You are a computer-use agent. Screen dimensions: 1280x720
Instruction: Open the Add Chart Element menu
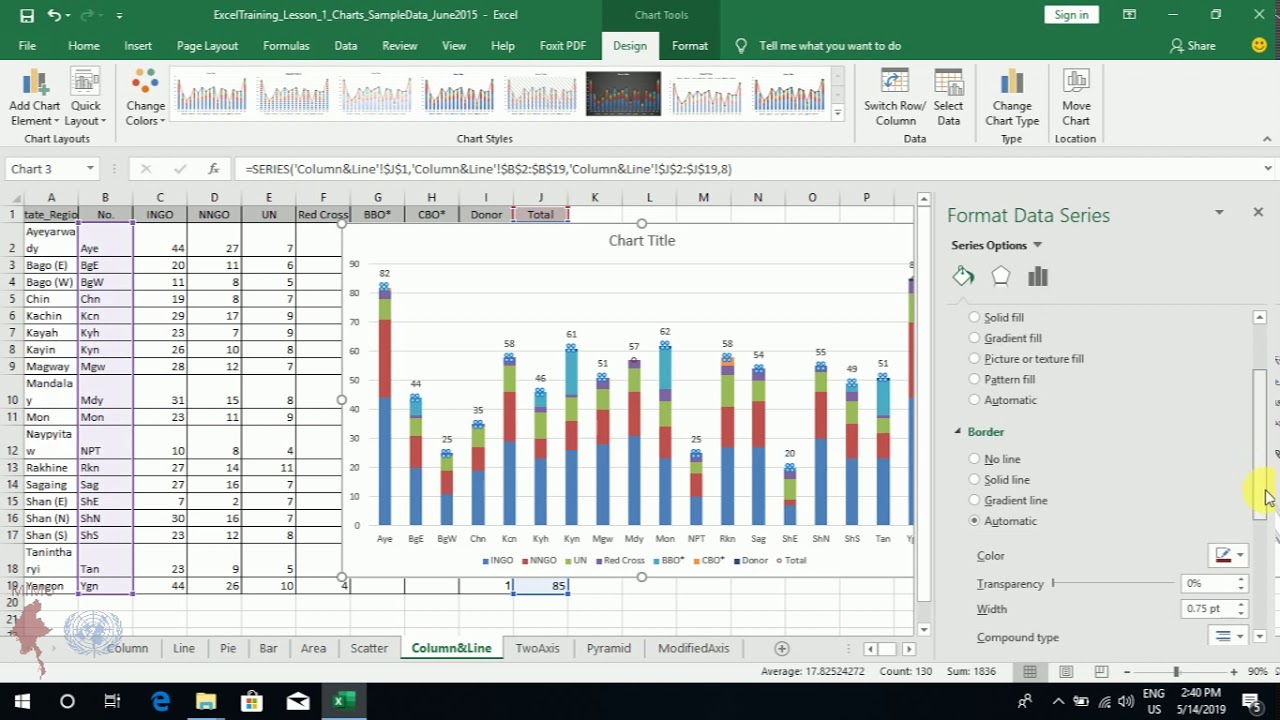coord(35,98)
